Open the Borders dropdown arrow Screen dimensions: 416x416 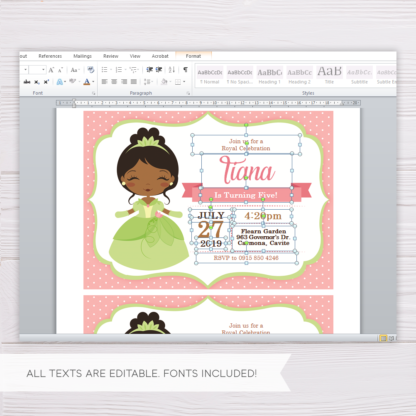[x=184, y=82]
